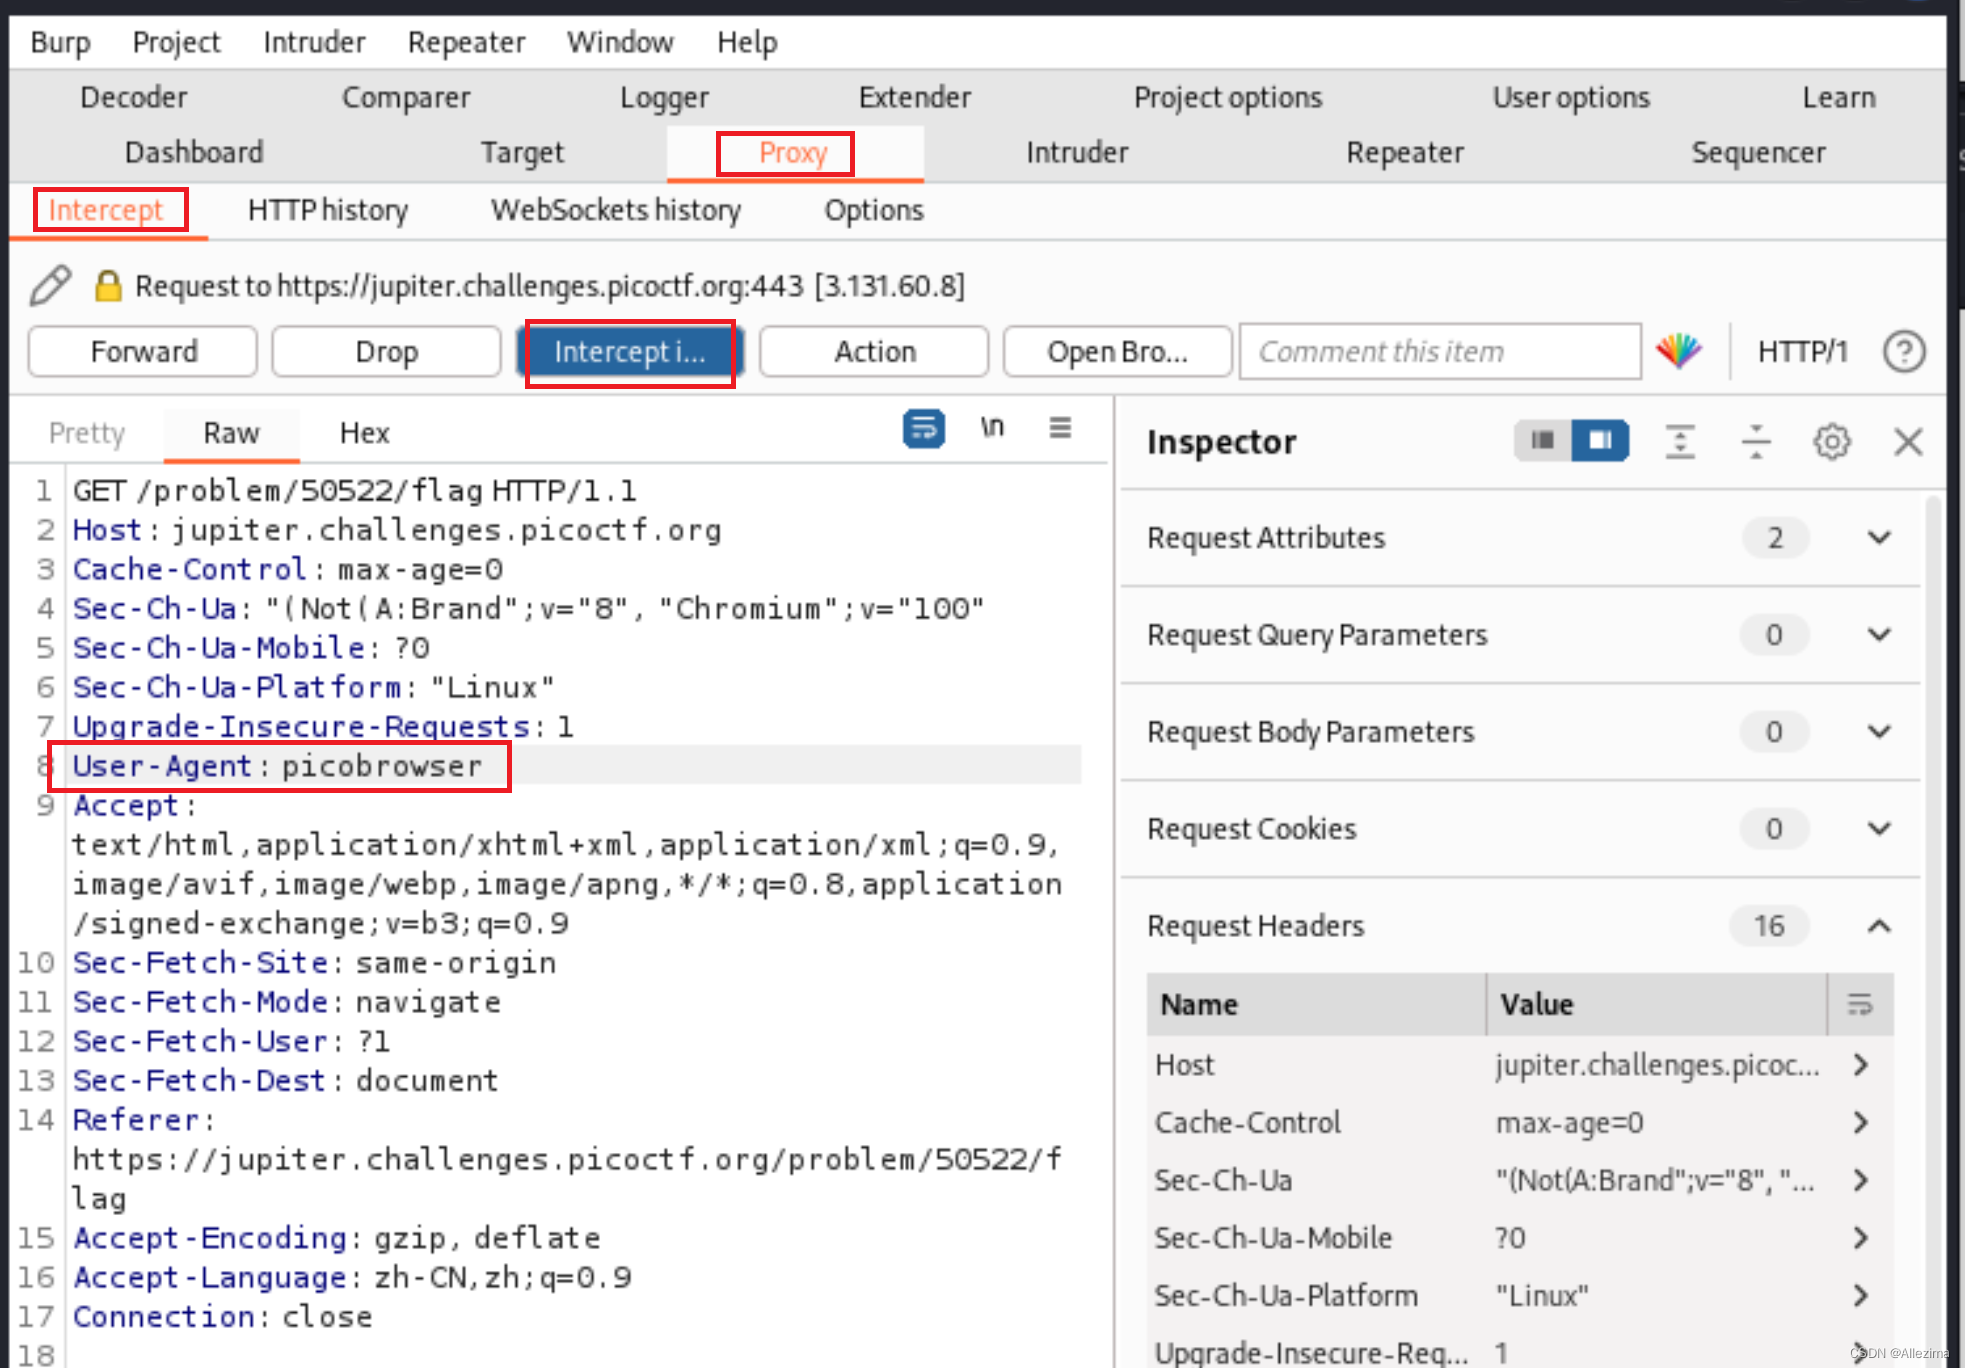
Task: Expand Request Cookies section
Action: 1878,829
